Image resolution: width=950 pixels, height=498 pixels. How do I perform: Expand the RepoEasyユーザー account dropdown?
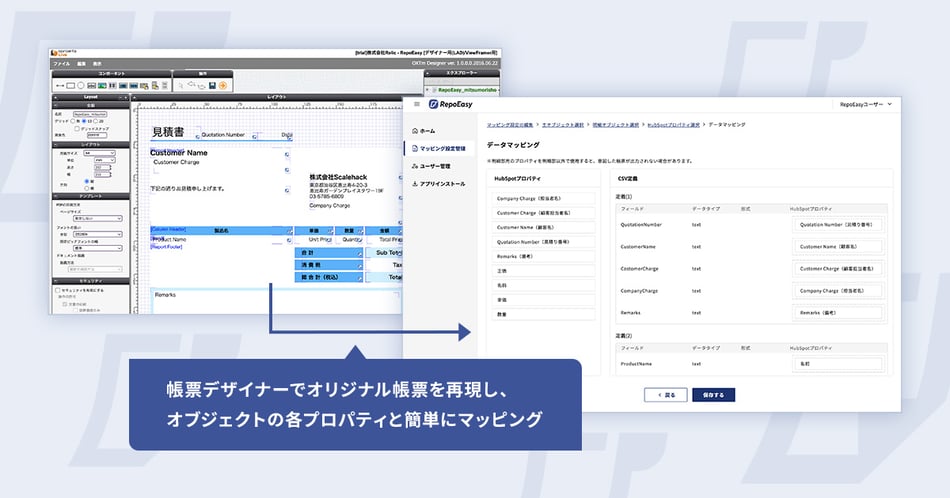[866, 104]
